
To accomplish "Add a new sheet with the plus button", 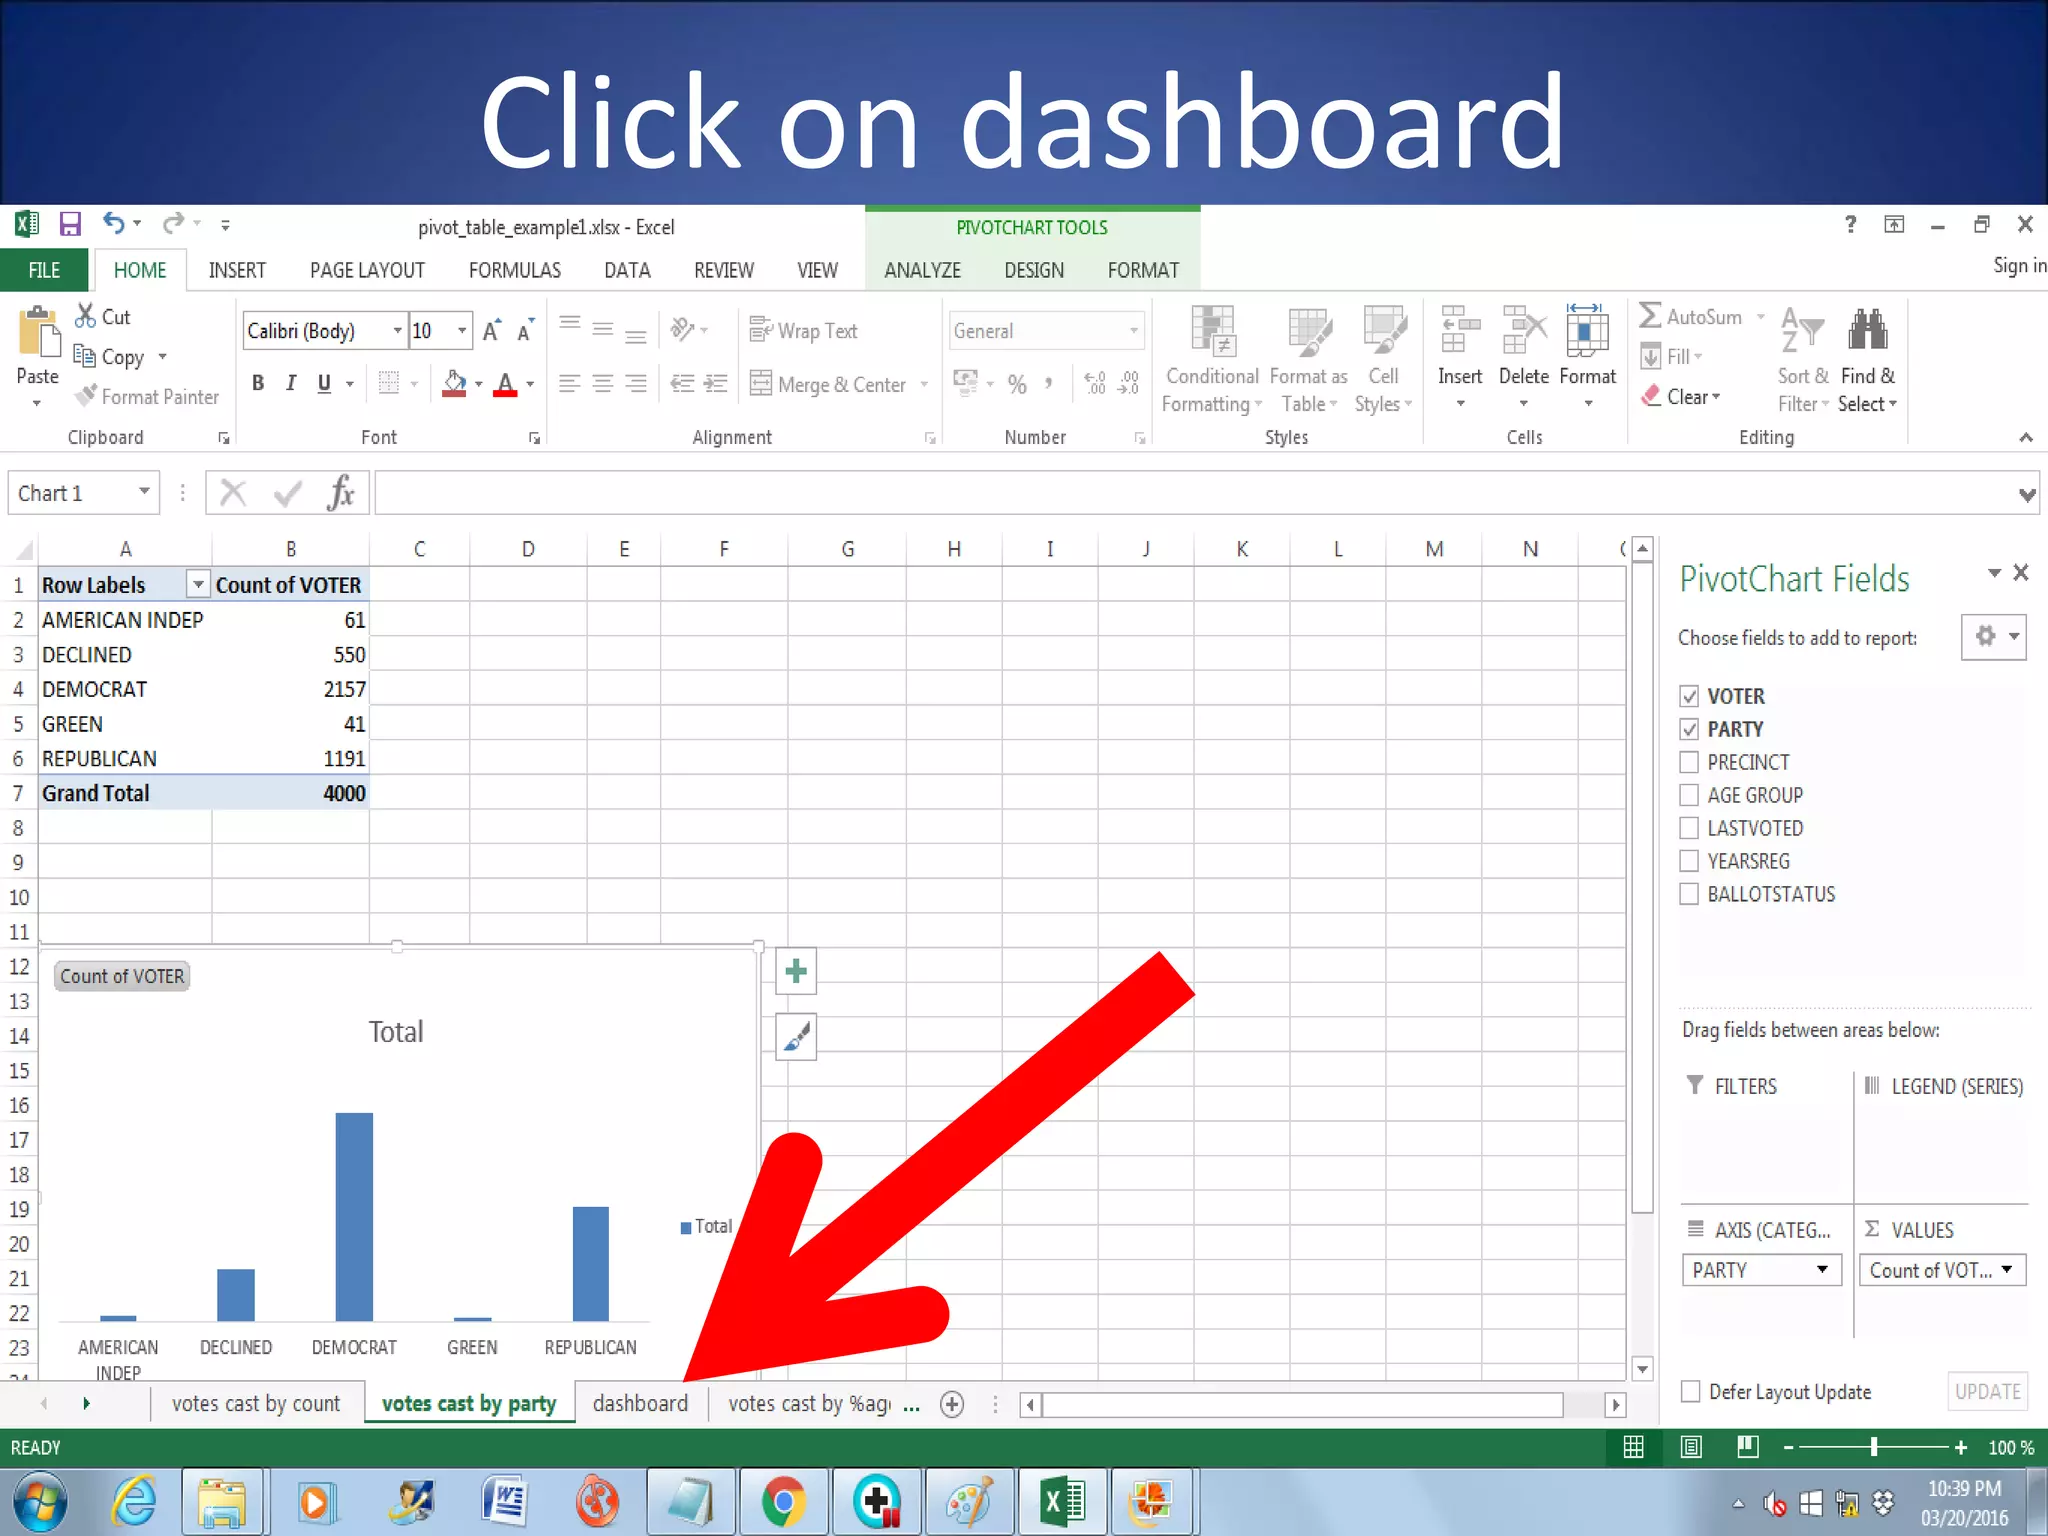I will (952, 1404).
